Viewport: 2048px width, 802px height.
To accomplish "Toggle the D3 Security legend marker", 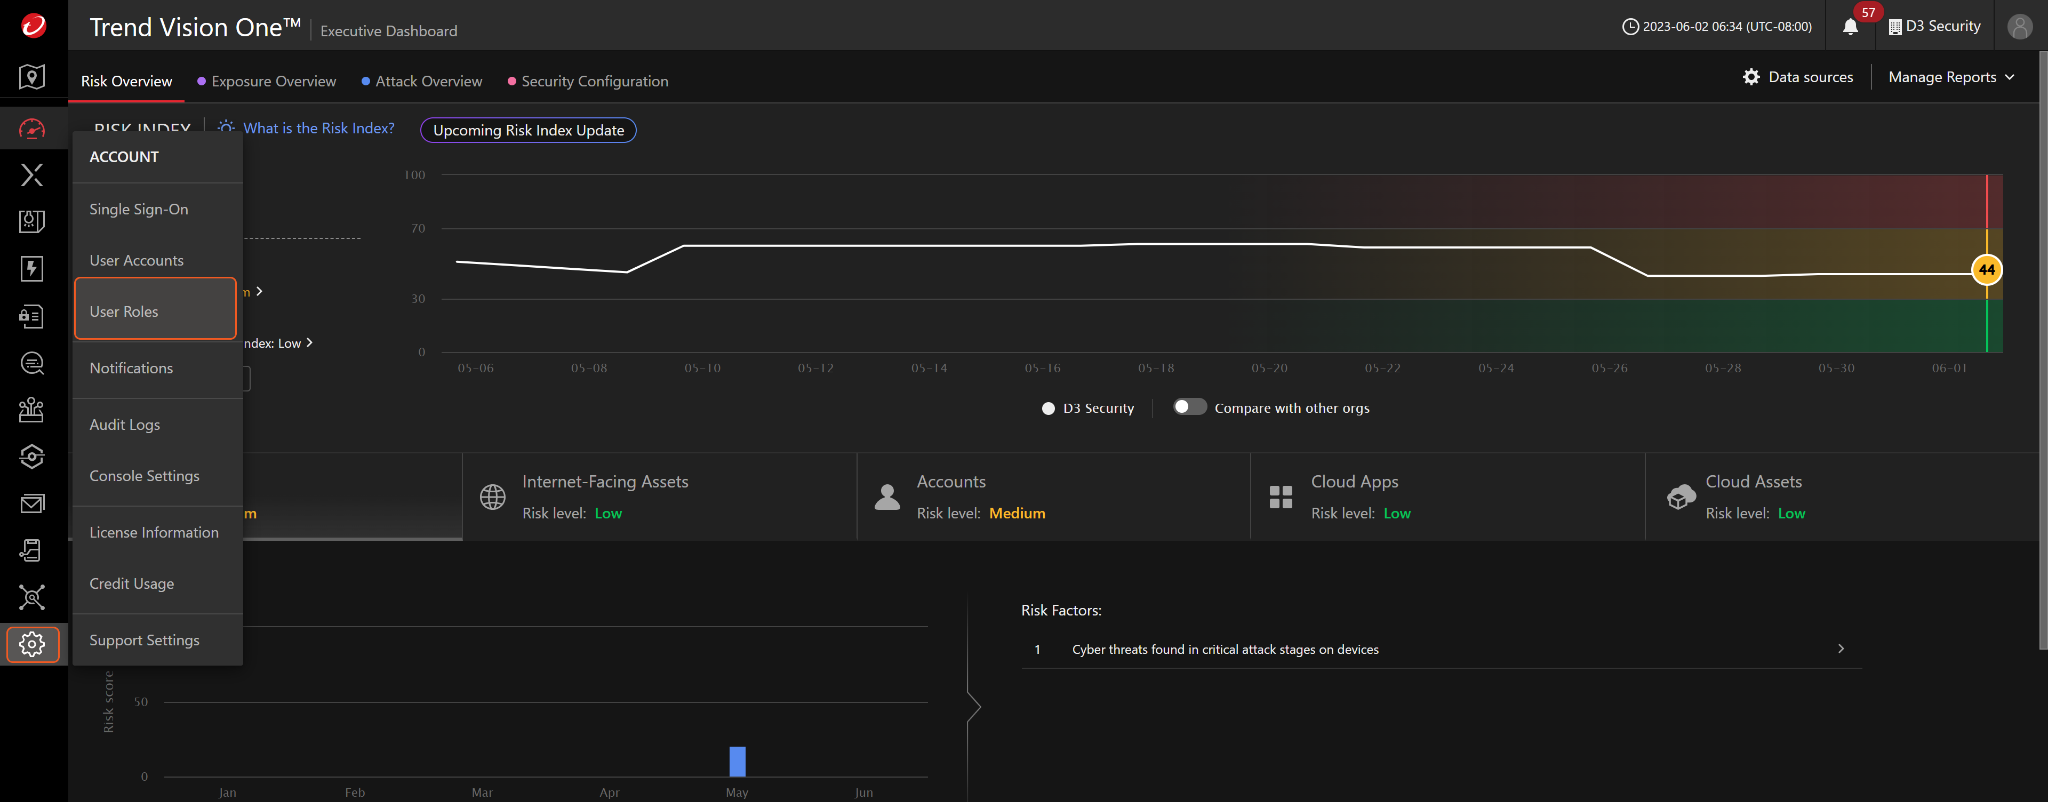I will pos(1048,408).
